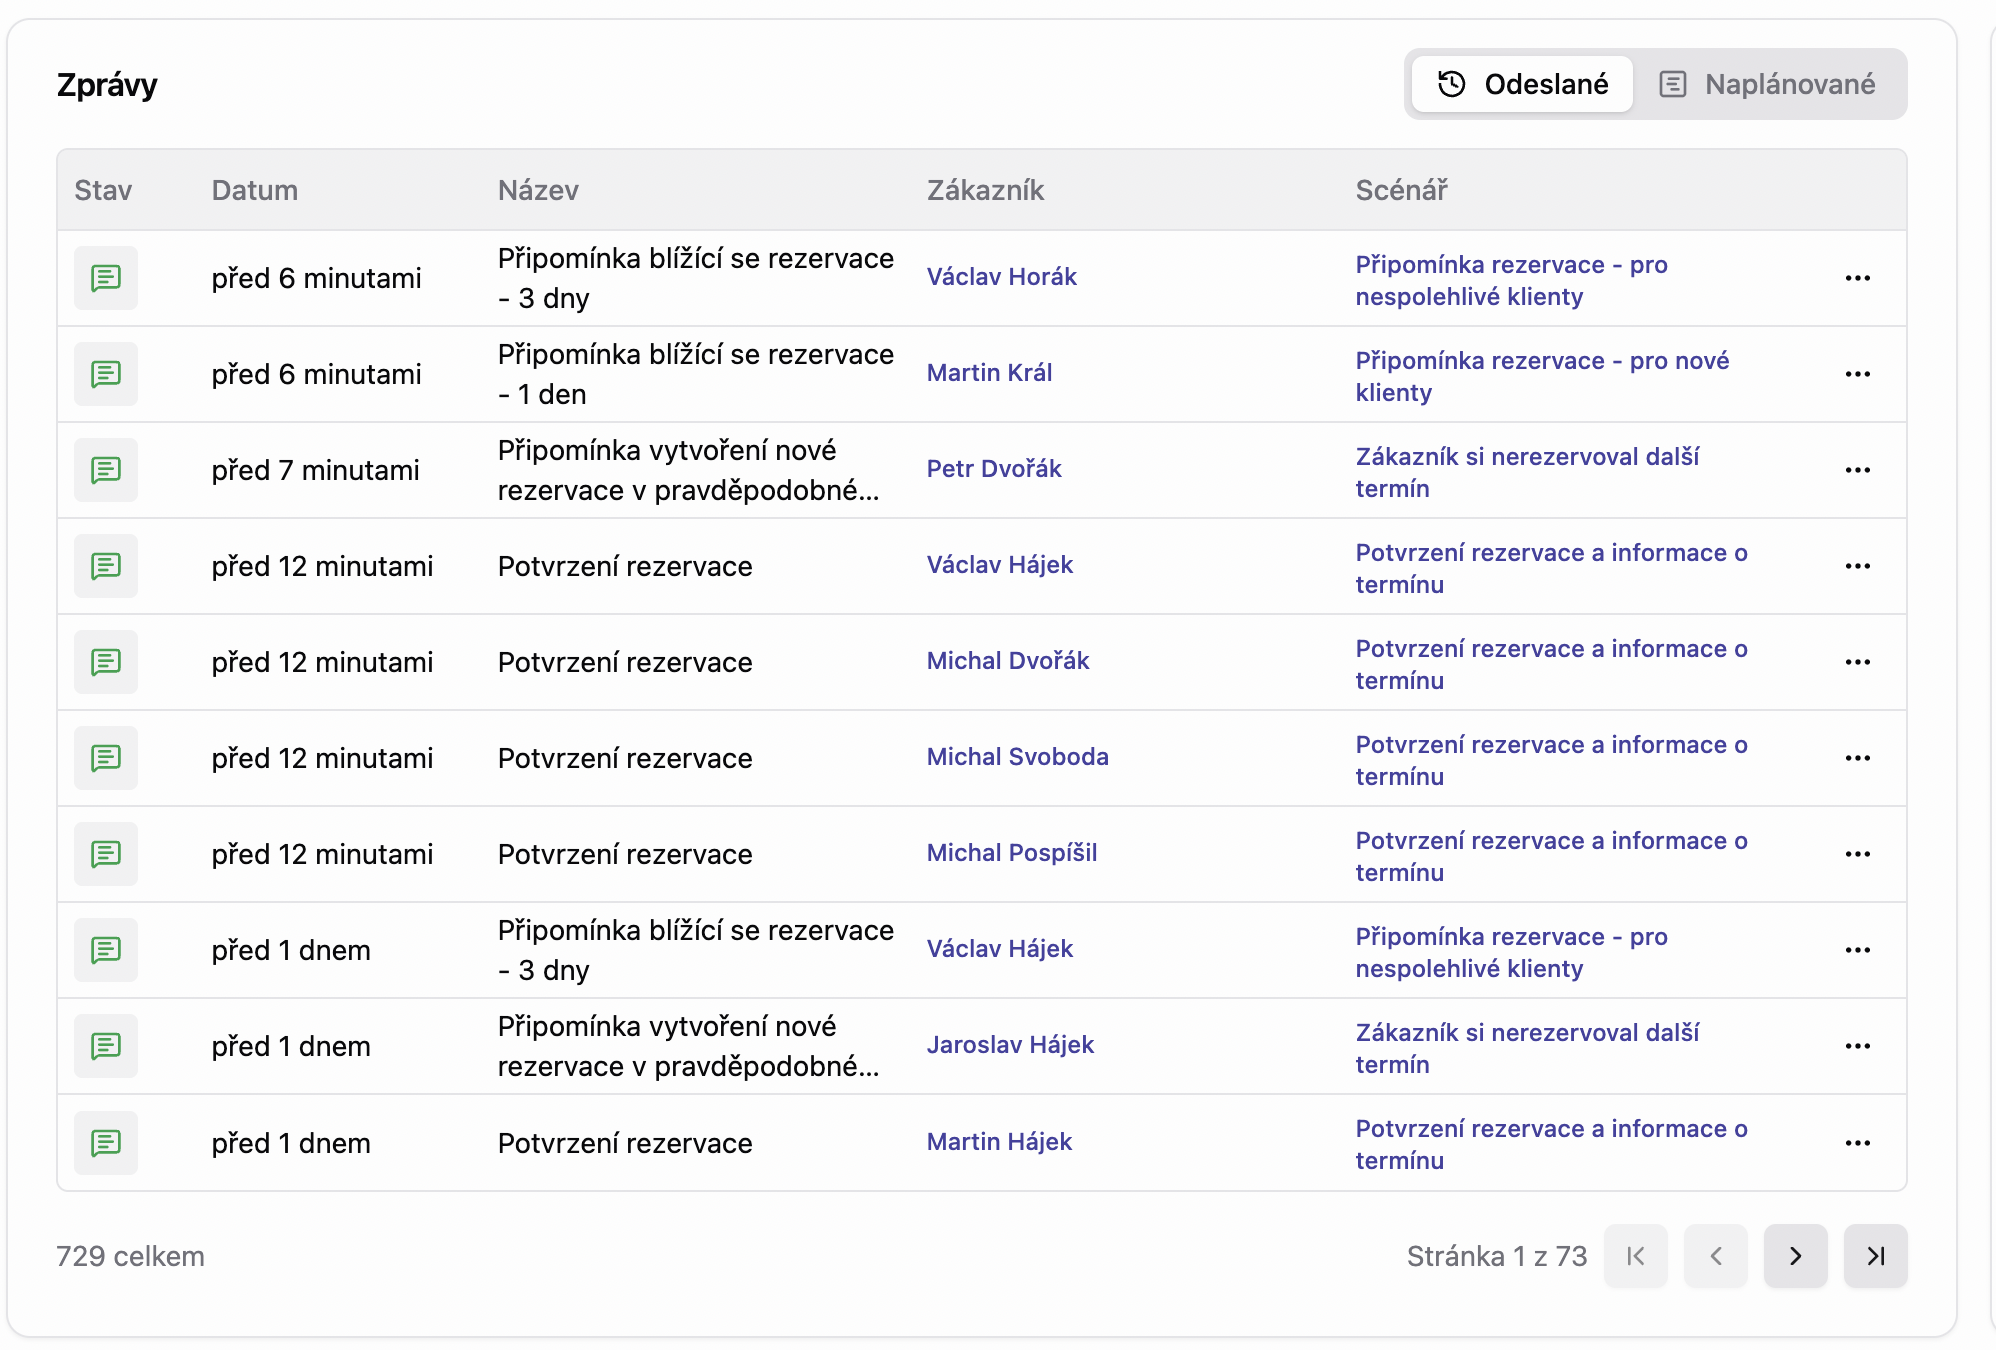Click the Scénář column header
Screen dimensions: 1996x1350
[1400, 190]
